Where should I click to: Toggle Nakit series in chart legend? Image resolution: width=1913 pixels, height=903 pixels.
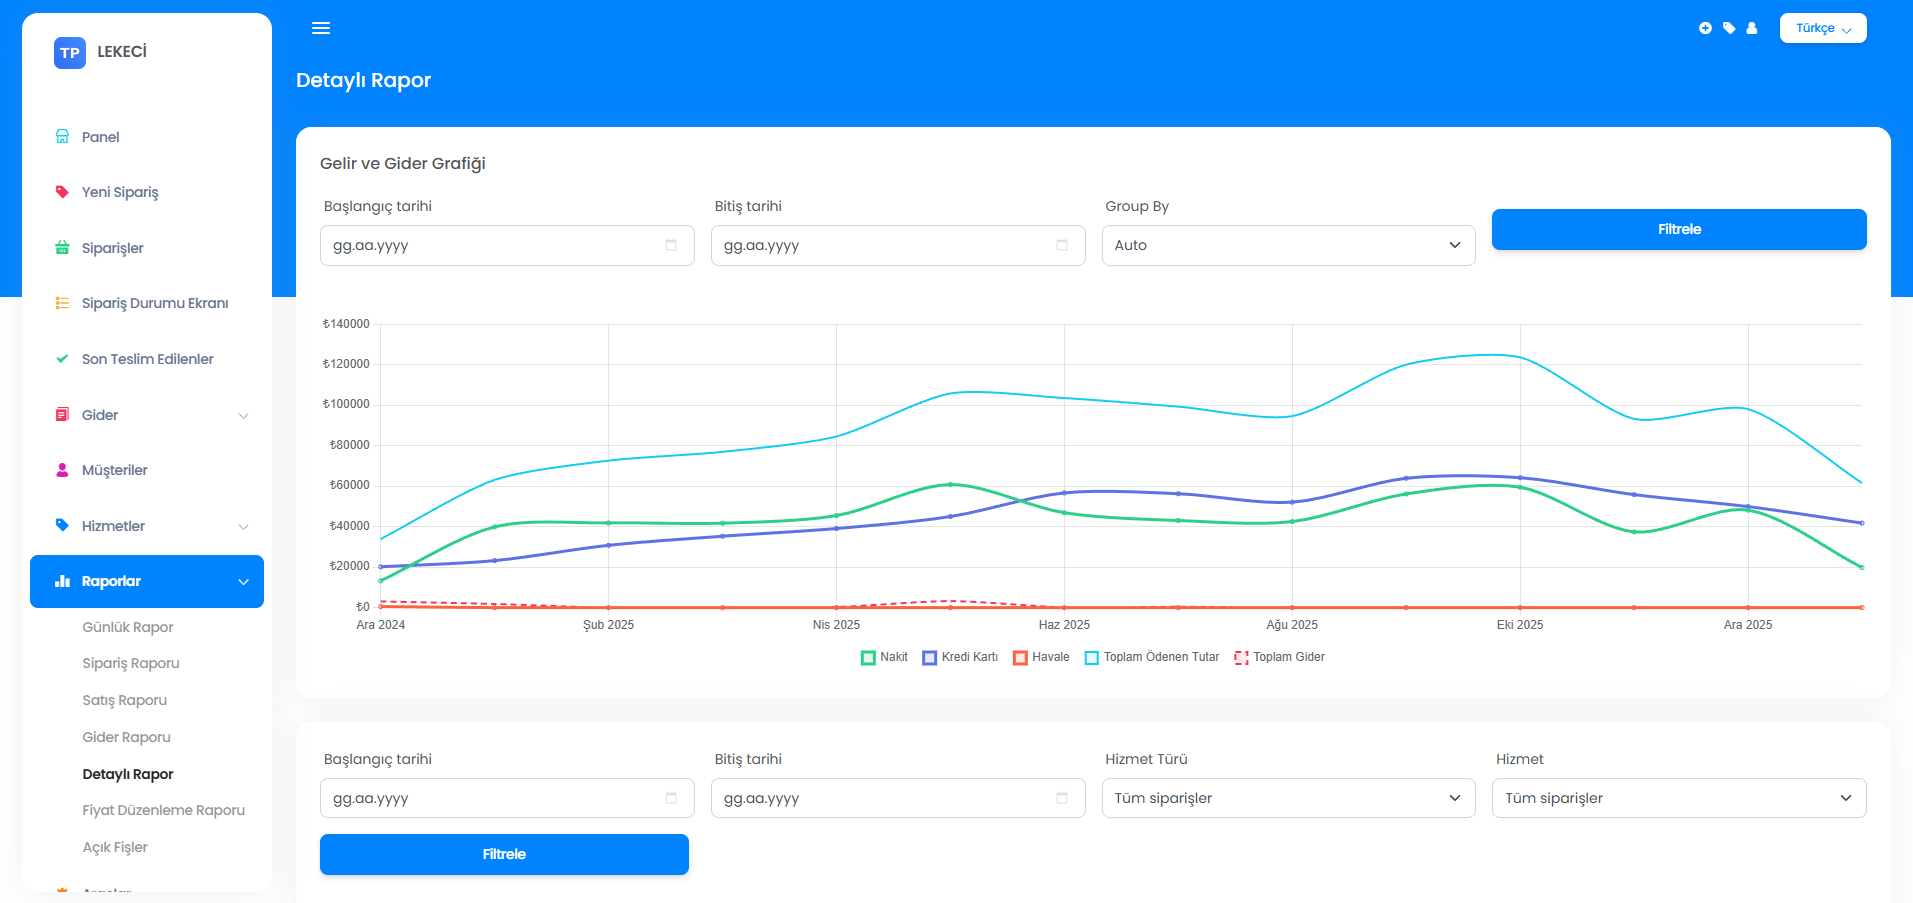click(x=884, y=657)
